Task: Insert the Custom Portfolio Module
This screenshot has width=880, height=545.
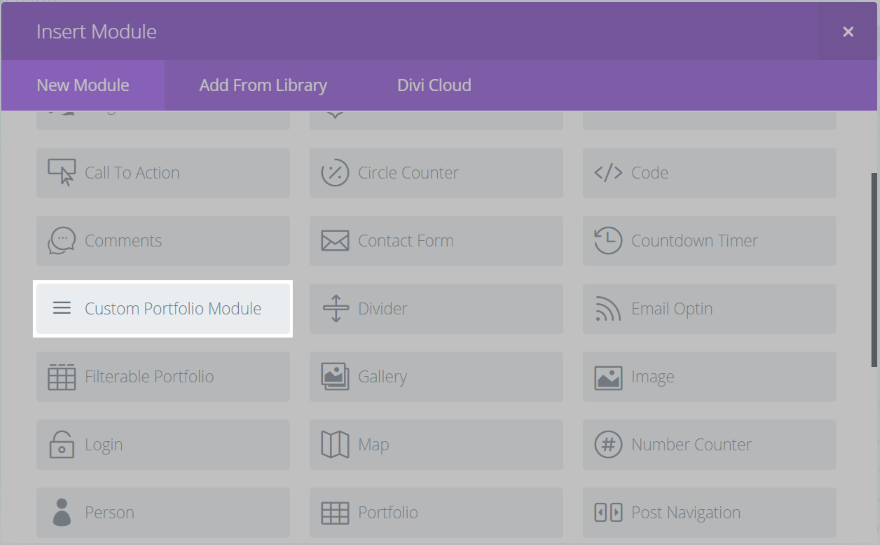Action: click(x=163, y=309)
